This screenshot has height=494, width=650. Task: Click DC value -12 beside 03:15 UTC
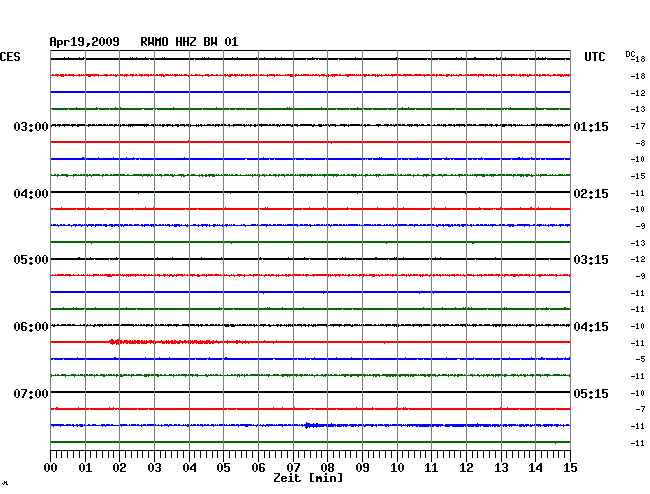click(638, 259)
